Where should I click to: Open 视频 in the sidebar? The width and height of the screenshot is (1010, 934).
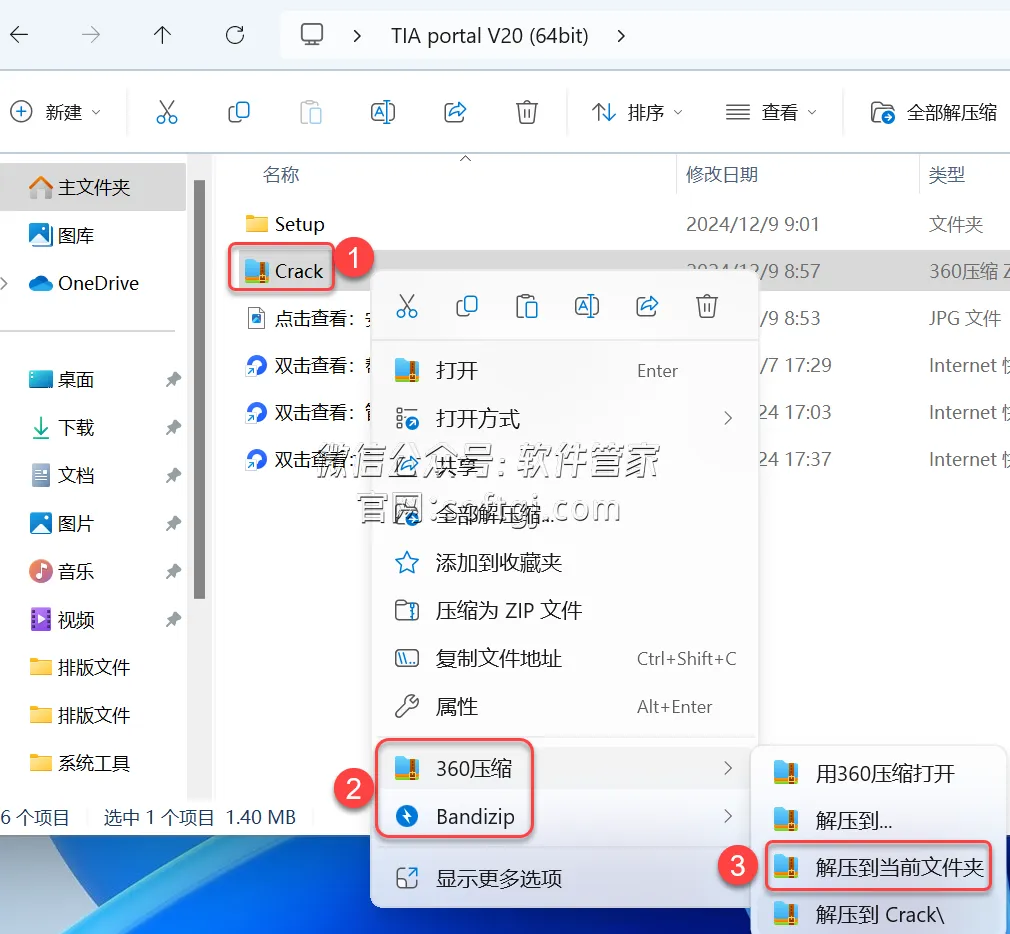coord(62,620)
